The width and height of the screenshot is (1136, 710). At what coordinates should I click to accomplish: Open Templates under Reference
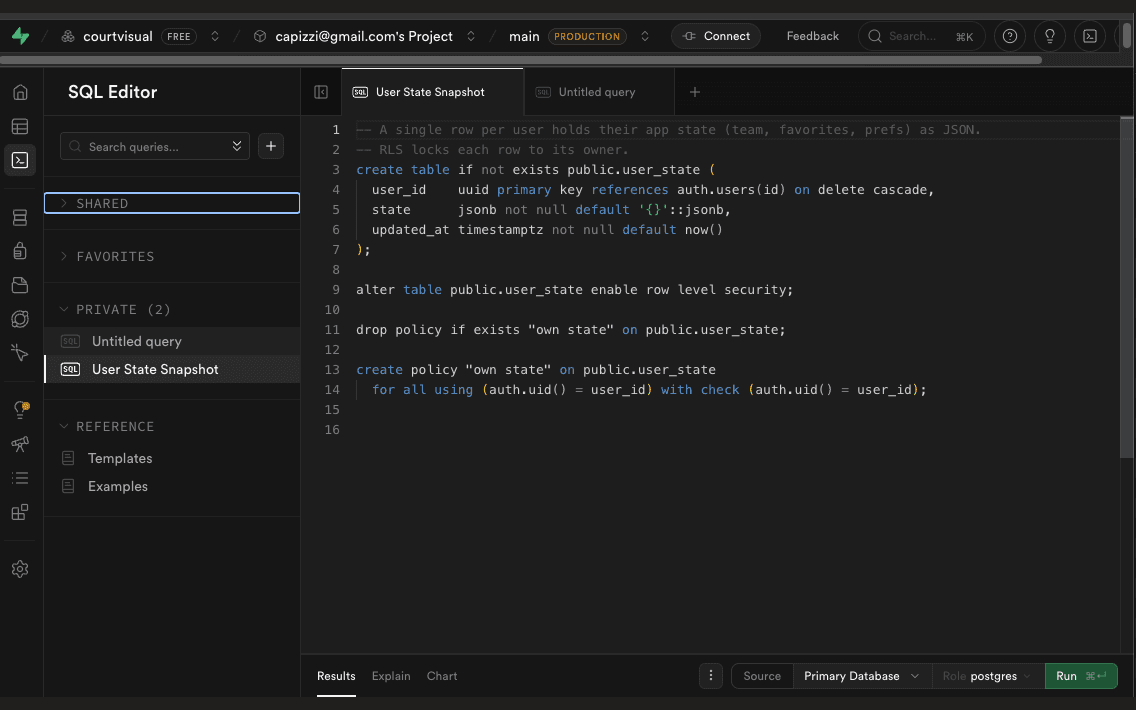coord(120,459)
